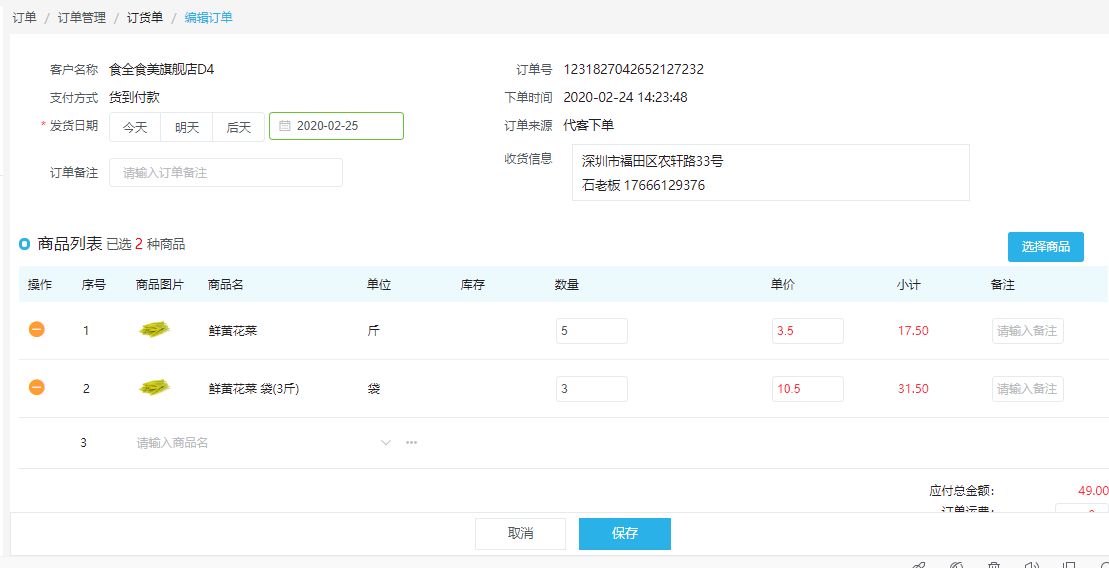Click the subtotal 17.50

pos(913,331)
